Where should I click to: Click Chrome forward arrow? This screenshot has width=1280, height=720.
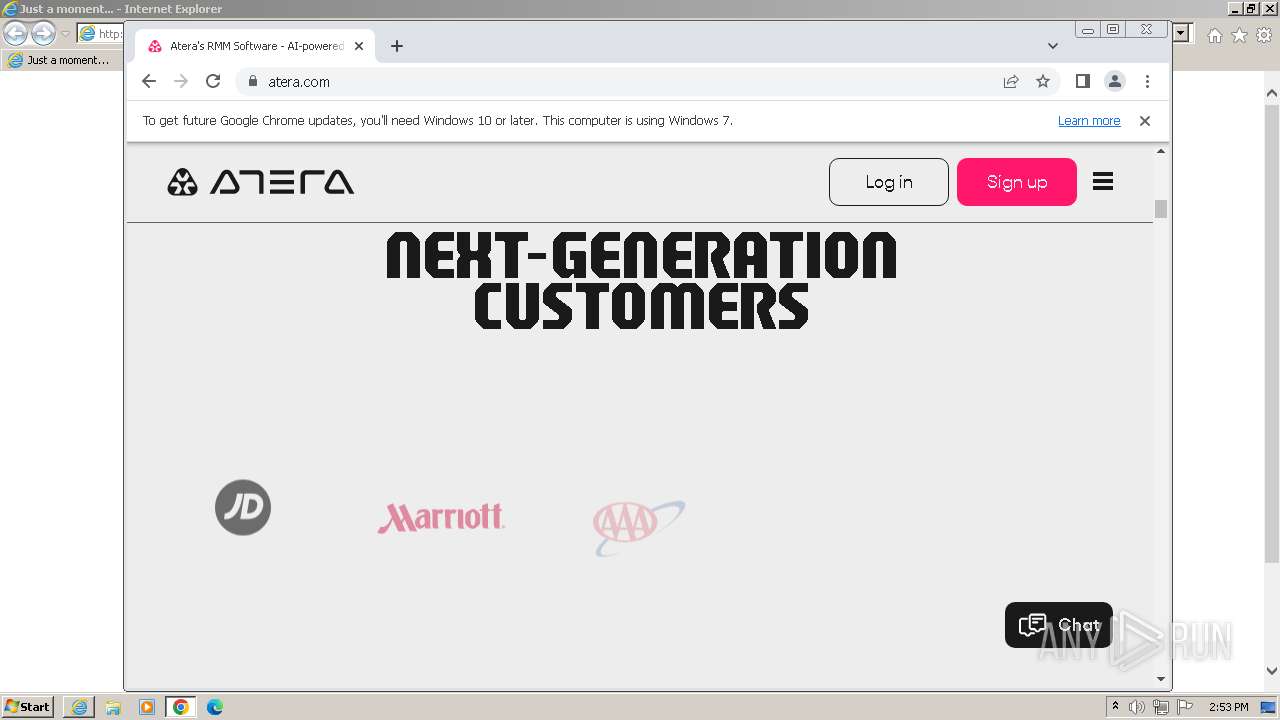click(x=181, y=82)
